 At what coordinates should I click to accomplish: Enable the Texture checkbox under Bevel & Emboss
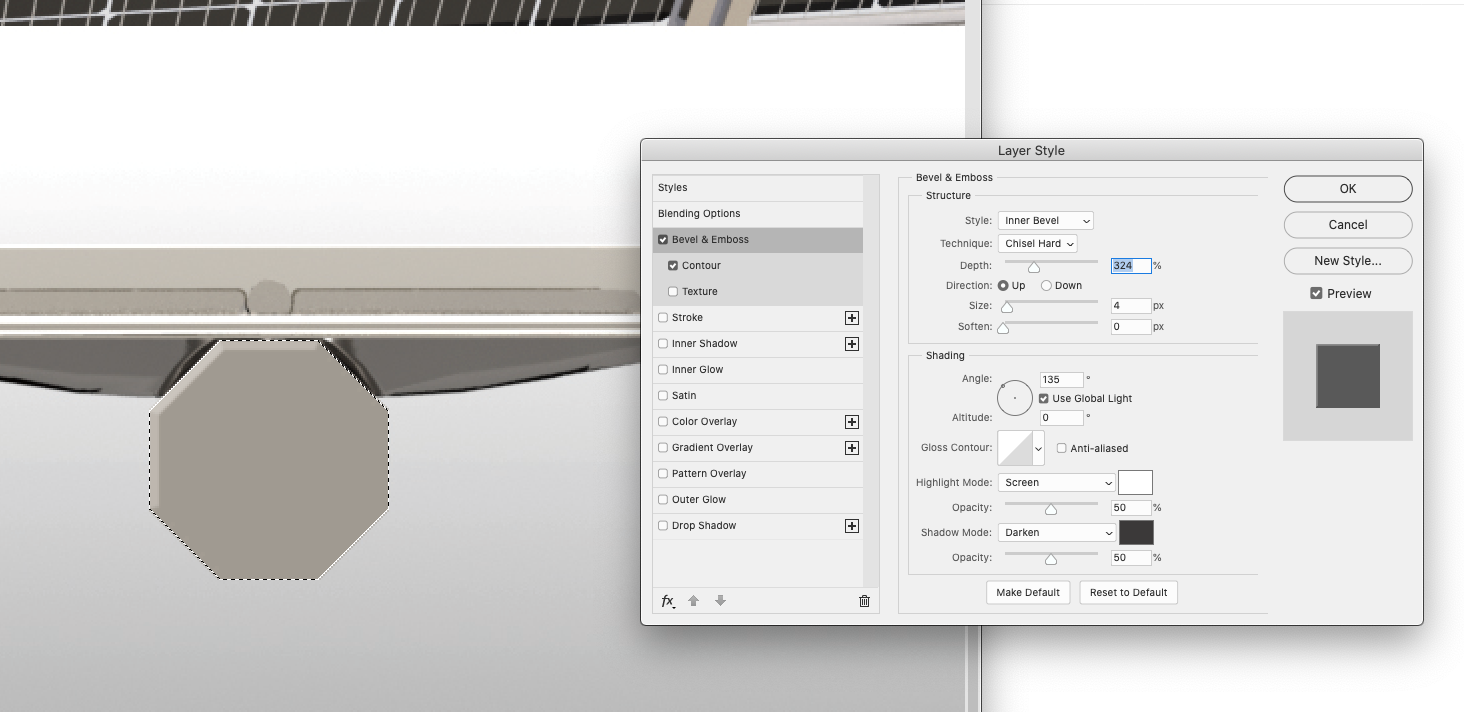click(x=675, y=291)
